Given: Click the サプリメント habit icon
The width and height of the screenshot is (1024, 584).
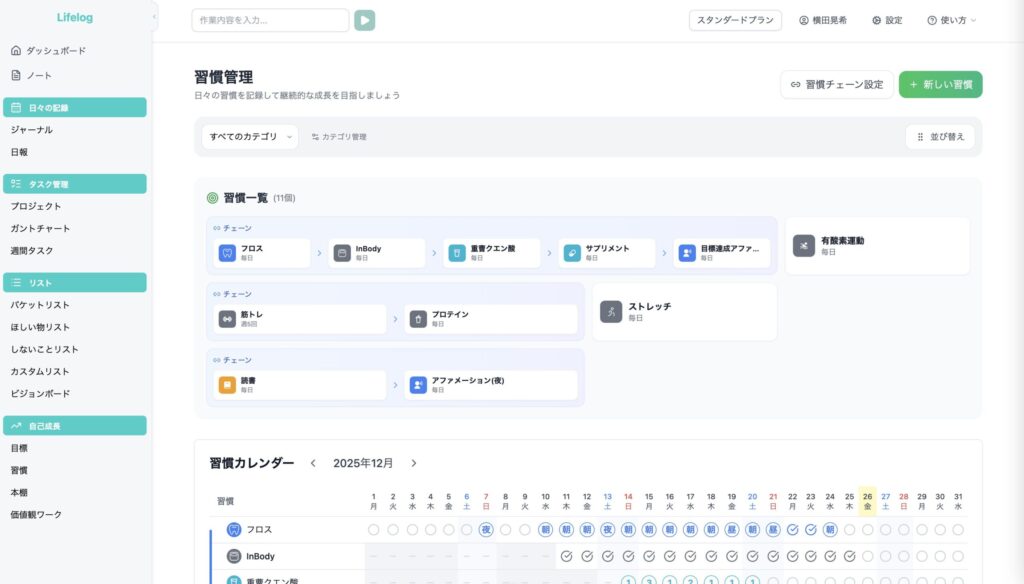Looking at the screenshot, I should 574,252.
